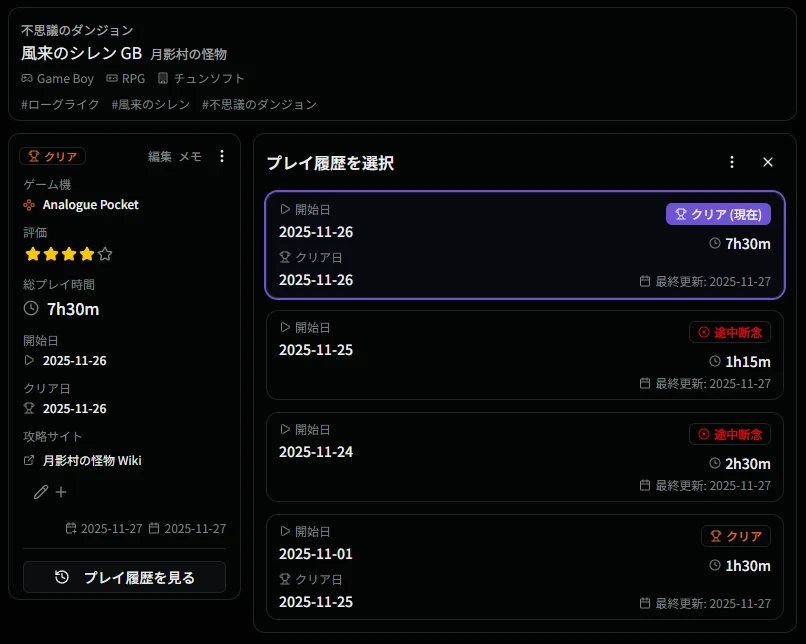The height and width of the screenshot is (644, 806).
Task: Open the kebab menu in the left panel
Action: pos(221,156)
